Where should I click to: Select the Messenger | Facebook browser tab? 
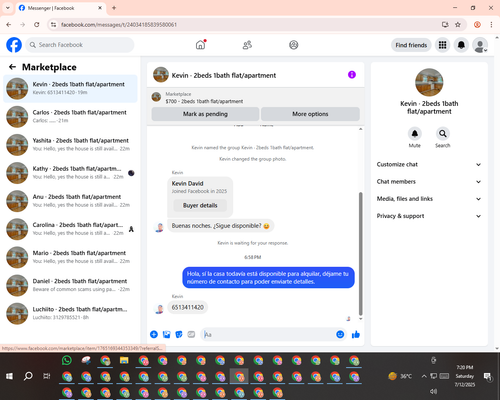pos(61,8)
